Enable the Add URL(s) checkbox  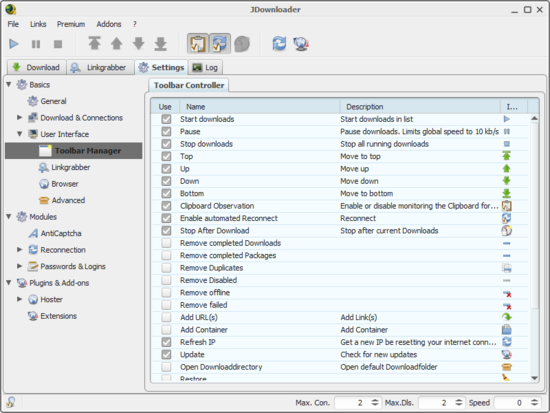tap(166, 317)
